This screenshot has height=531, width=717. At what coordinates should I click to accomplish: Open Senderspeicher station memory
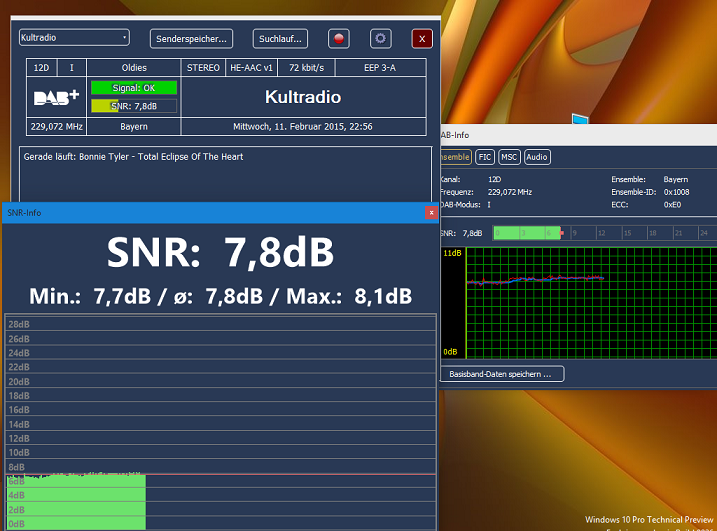[191, 39]
